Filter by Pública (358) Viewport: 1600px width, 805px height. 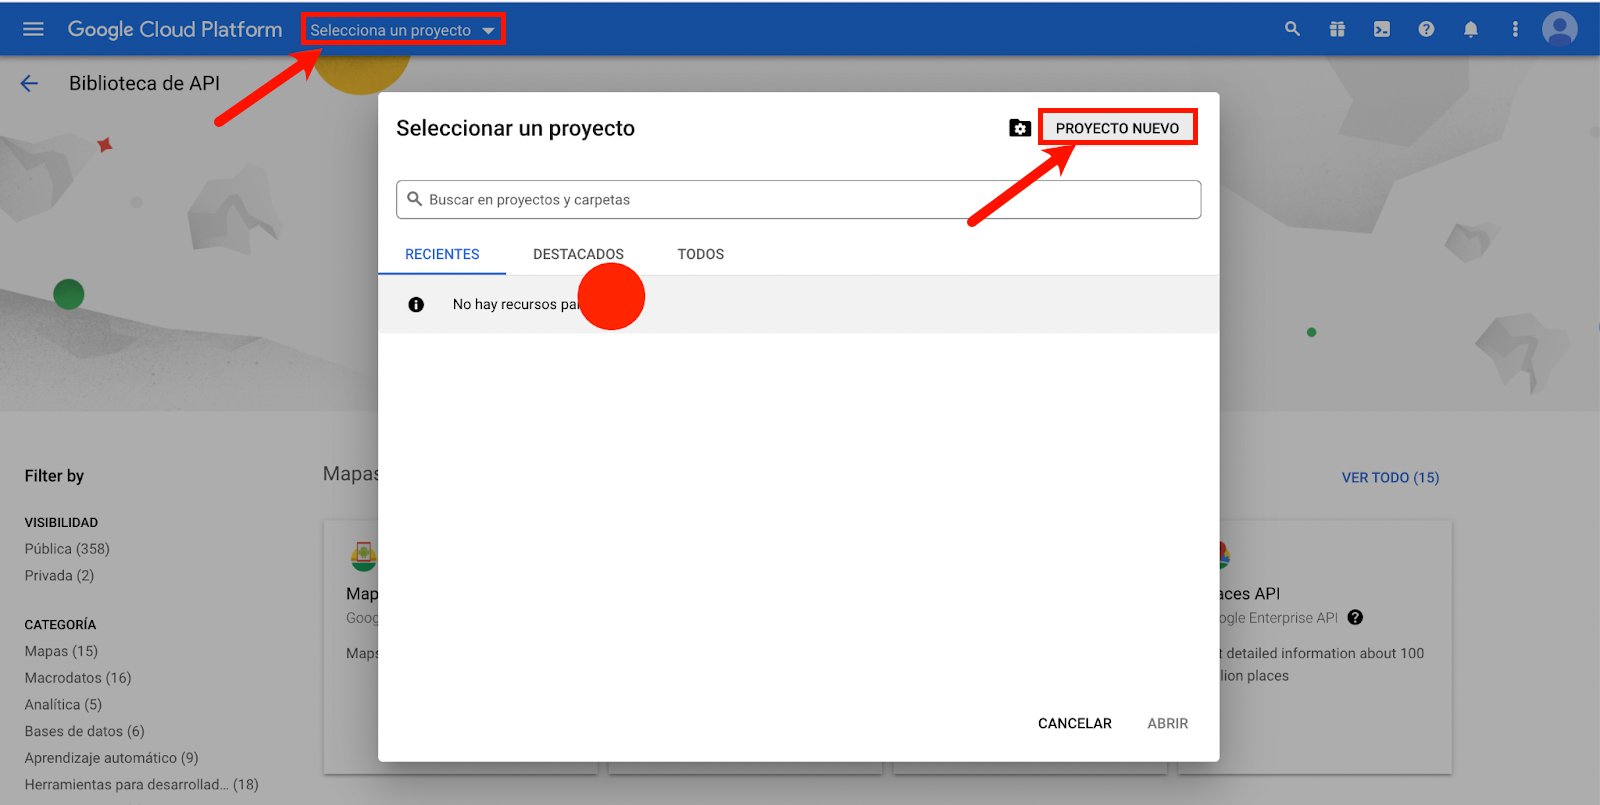tap(67, 549)
